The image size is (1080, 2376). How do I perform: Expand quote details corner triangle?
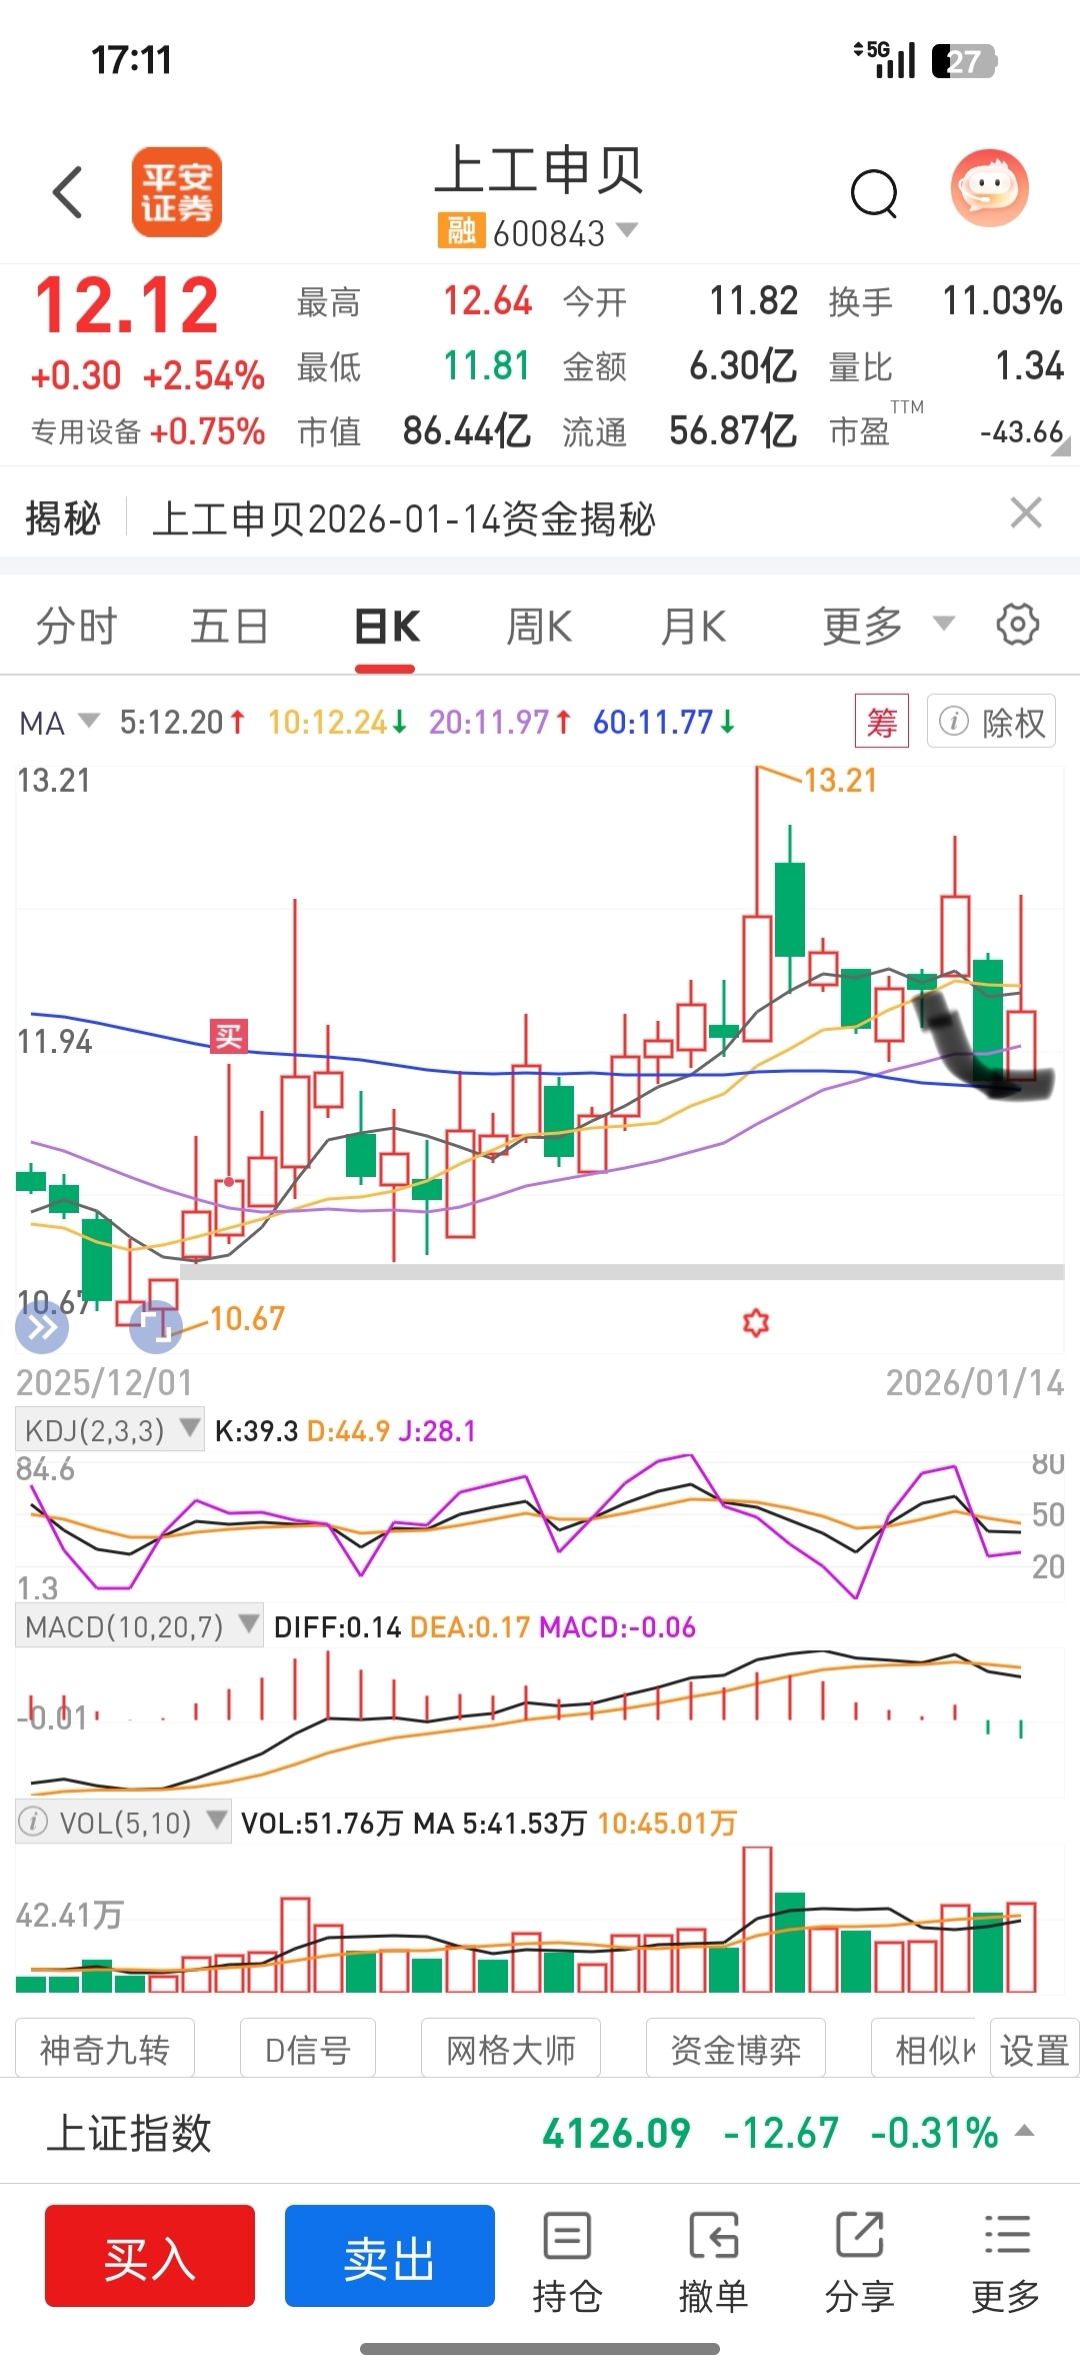(x=1060, y=447)
